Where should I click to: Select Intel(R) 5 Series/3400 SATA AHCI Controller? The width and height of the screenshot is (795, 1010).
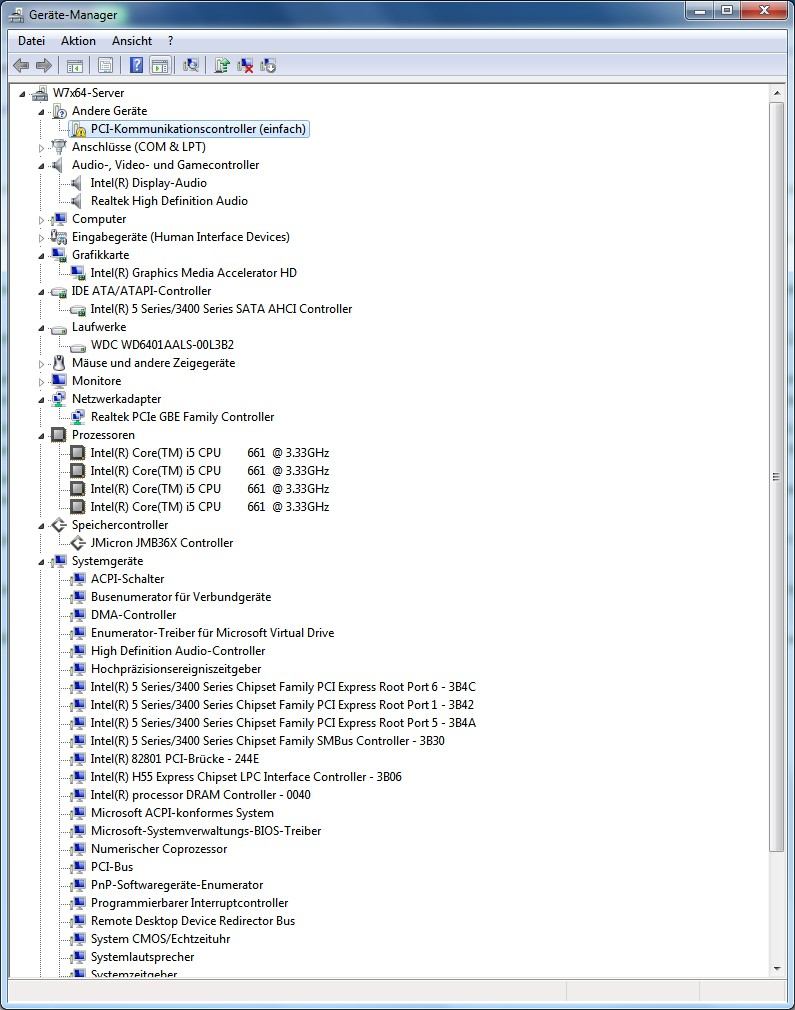[222, 309]
